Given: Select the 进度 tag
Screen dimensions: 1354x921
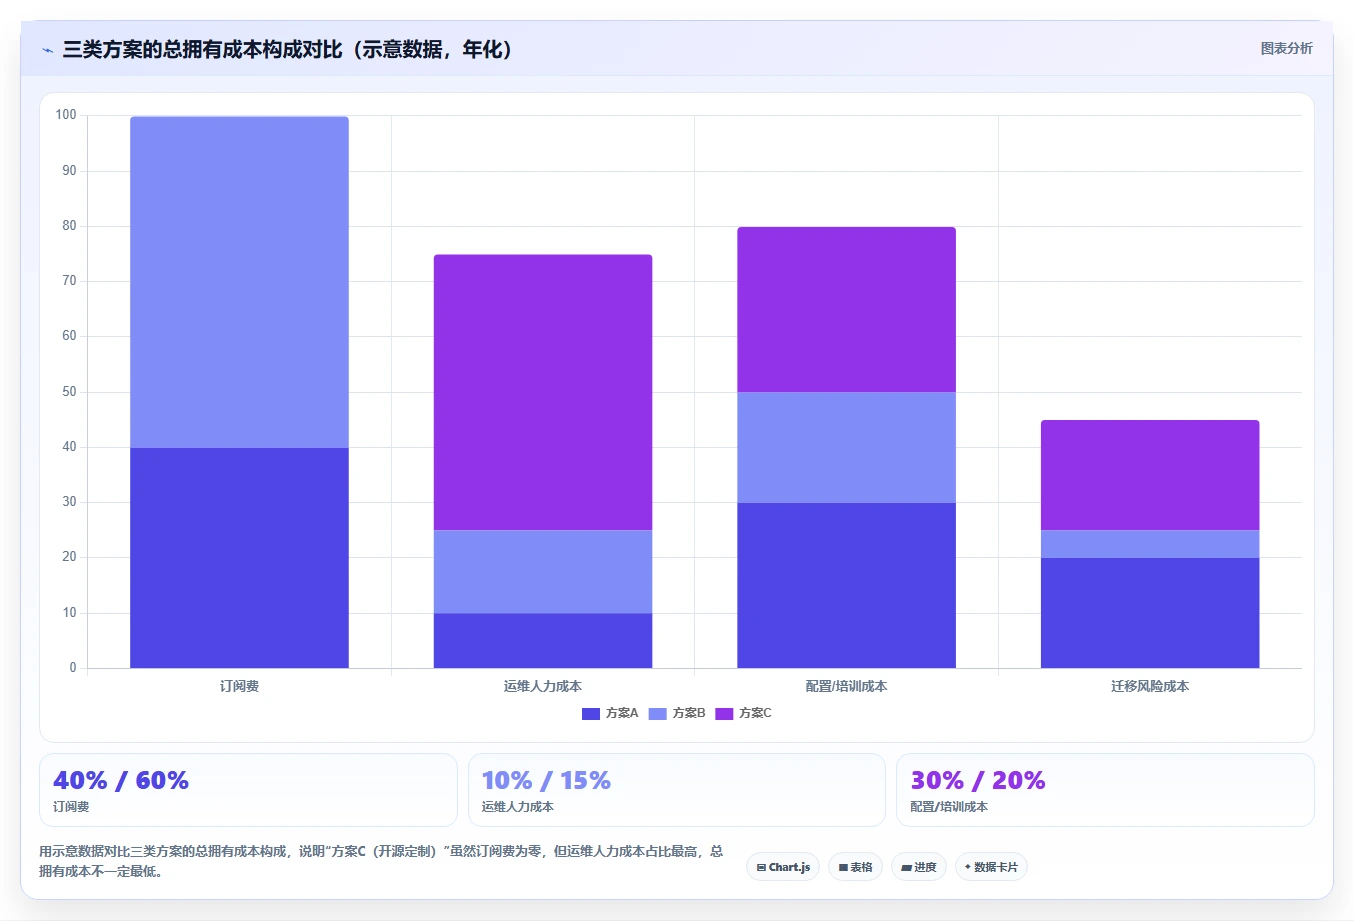Looking at the screenshot, I should click(x=919, y=867).
